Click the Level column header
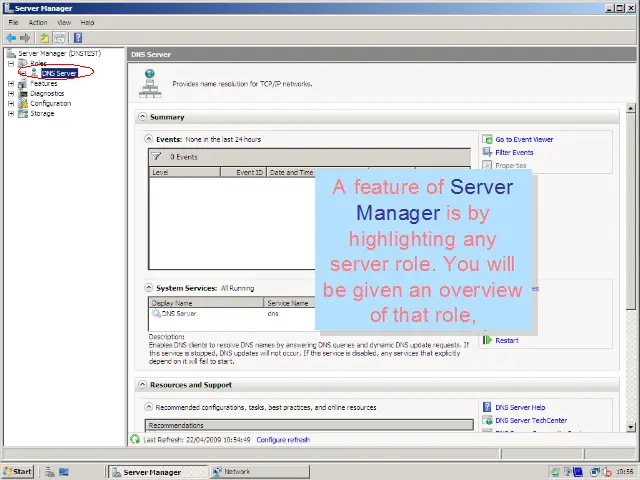 click(185, 172)
